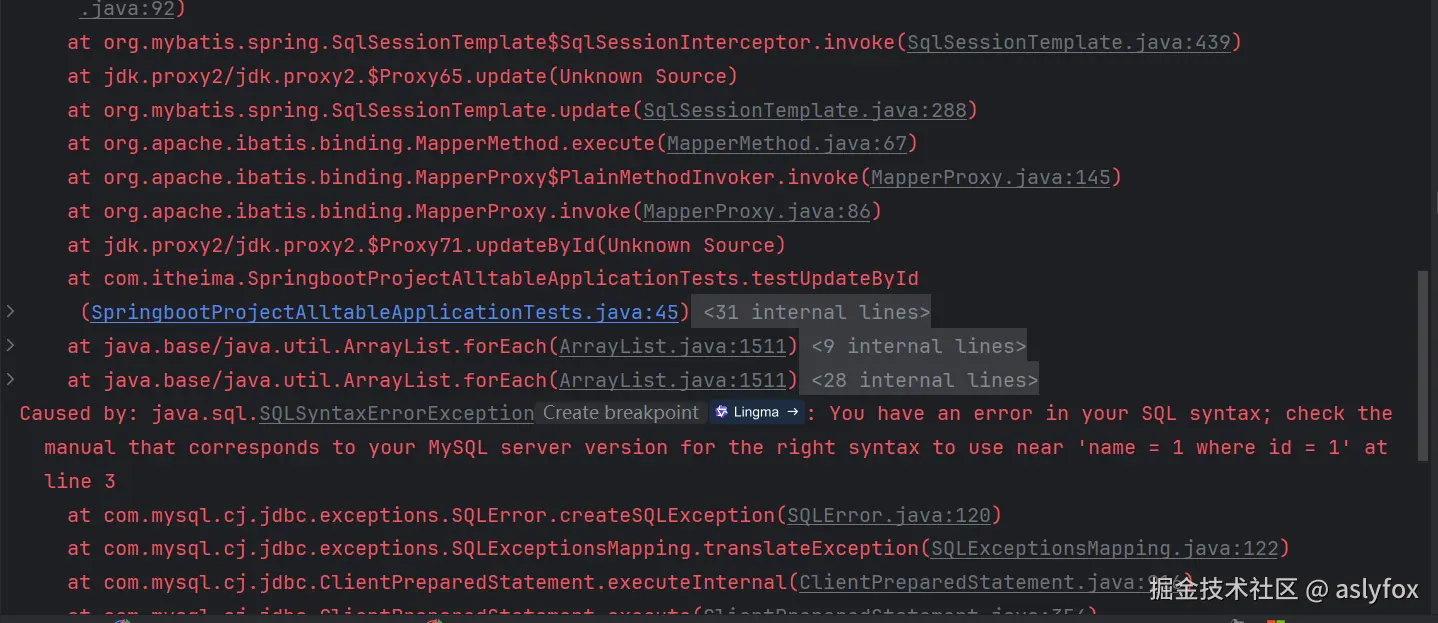This screenshot has width=1438, height=623.
Task: Click 'Create breakpoint' for the SQLSyntaxErrorException
Action: pyautogui.click(x=620, y=412)
